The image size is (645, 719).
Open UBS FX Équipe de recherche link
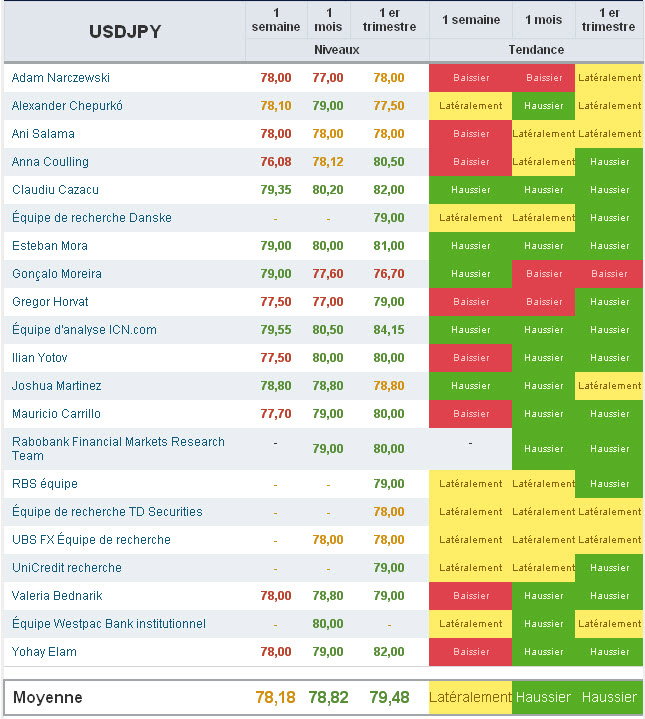(x=91, y=539)
